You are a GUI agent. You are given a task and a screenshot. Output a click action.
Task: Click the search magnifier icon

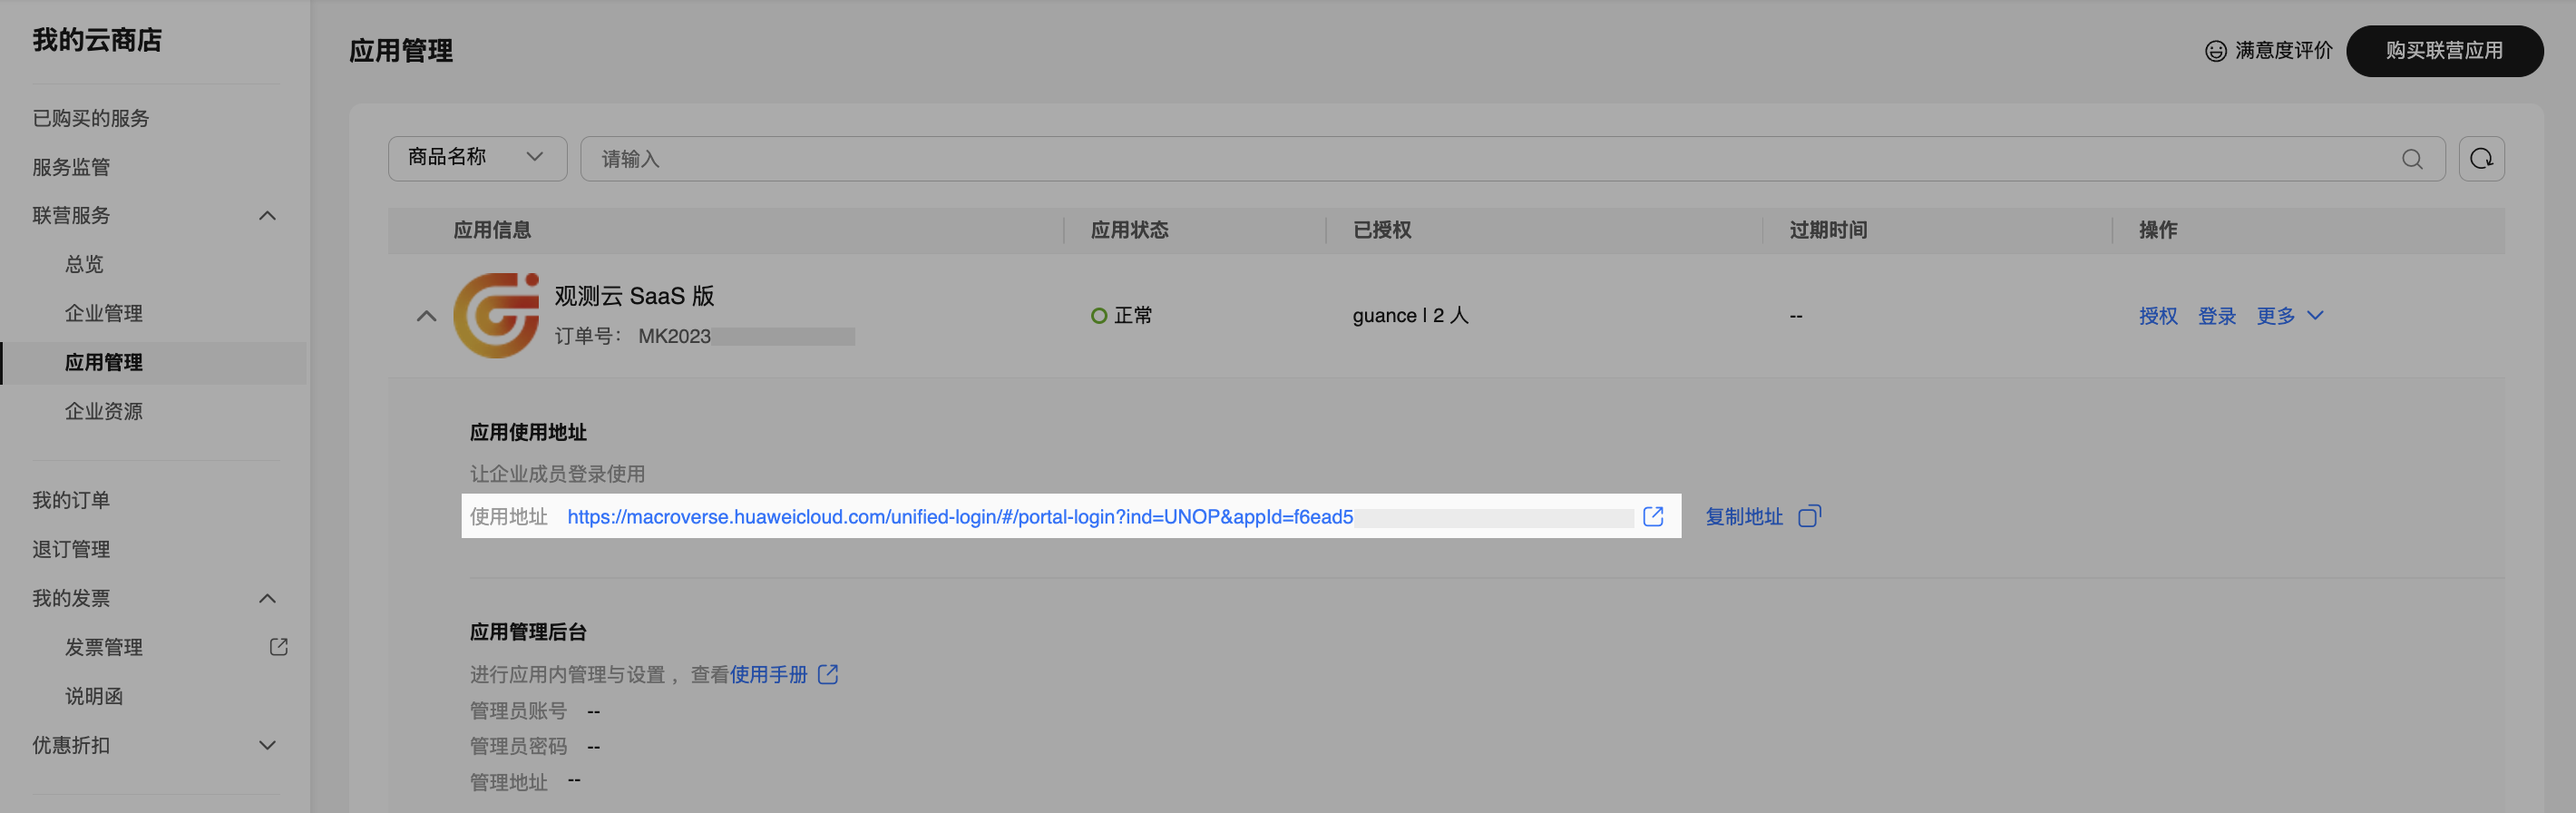(x=2411, y=159)
